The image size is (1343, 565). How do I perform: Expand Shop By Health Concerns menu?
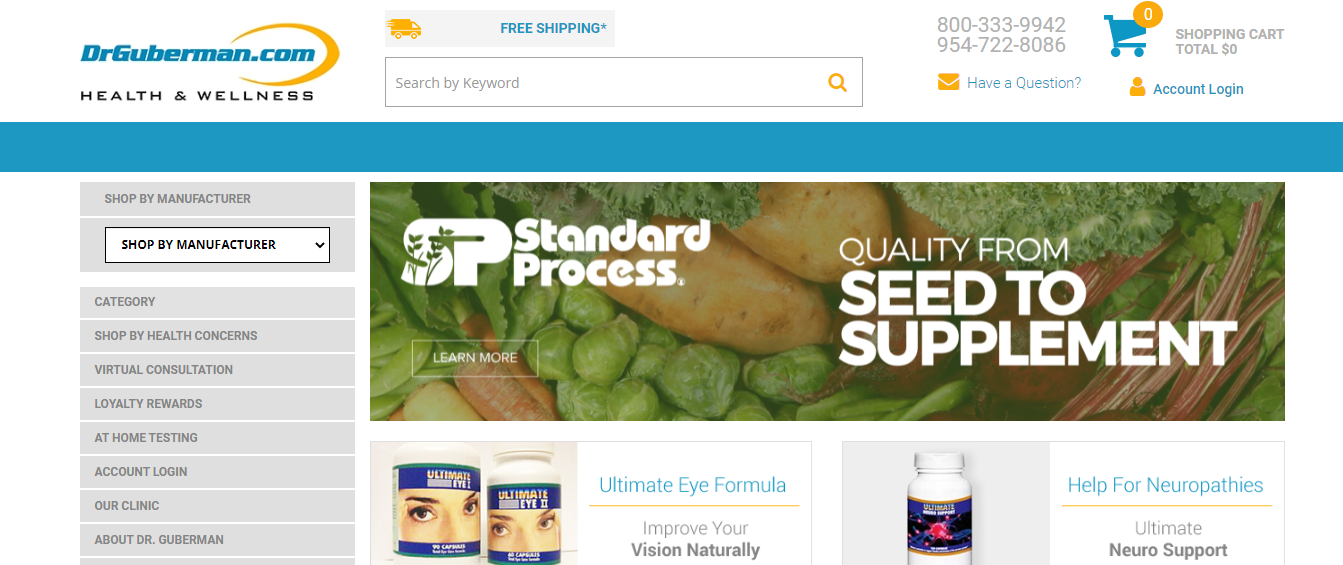pos(217,336)
